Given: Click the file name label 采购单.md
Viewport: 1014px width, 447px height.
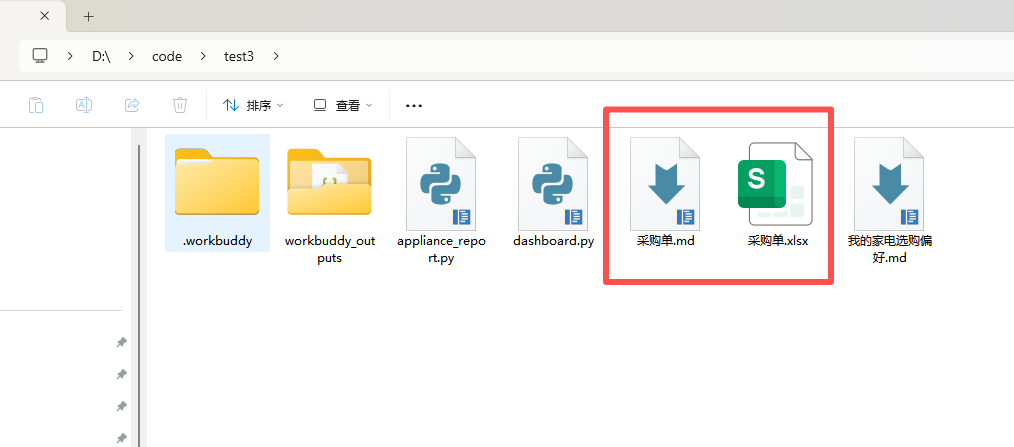Looking at the screenshot, I should point(665,241).
